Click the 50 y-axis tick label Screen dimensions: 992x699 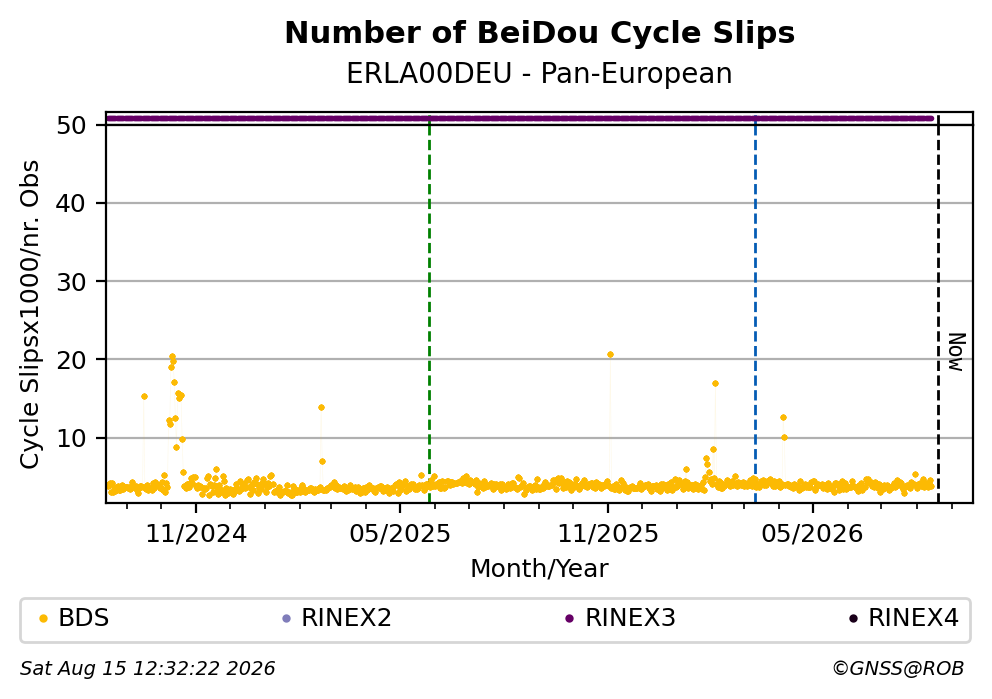(71, 125)
